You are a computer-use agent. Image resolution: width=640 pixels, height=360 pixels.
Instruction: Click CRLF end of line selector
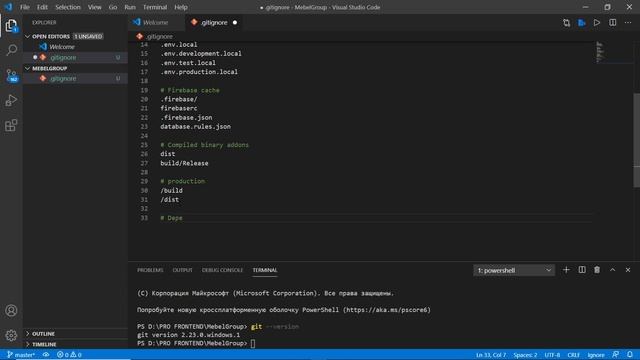tap(573, 355)
